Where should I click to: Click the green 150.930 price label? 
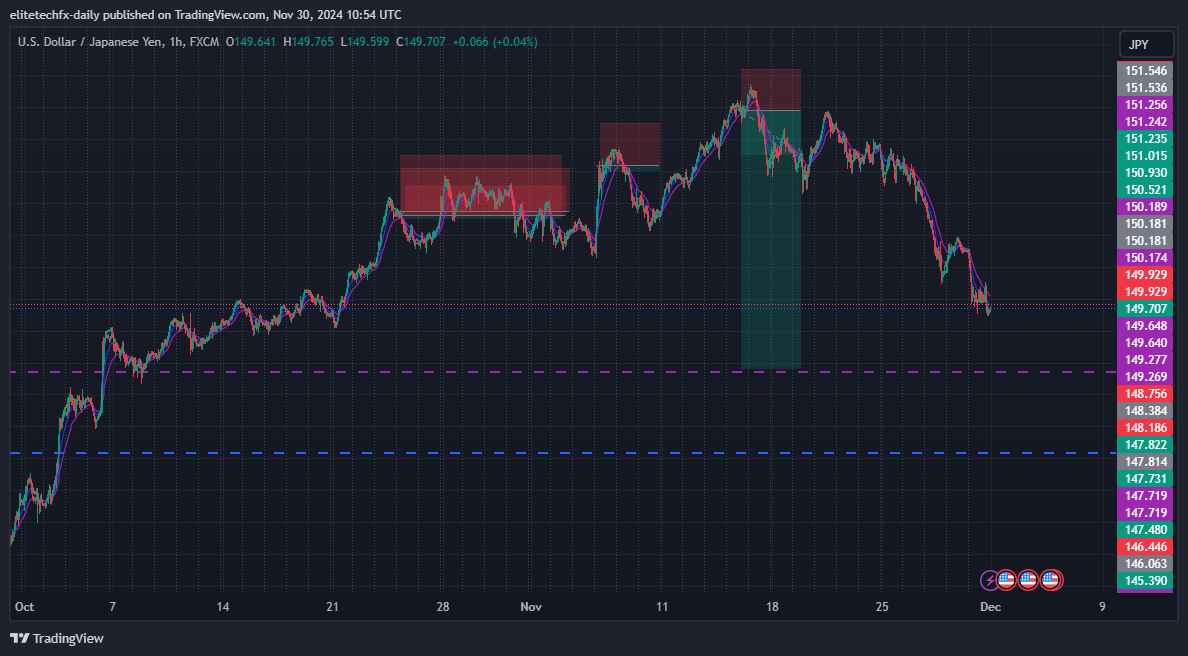tap(1145, 173)
